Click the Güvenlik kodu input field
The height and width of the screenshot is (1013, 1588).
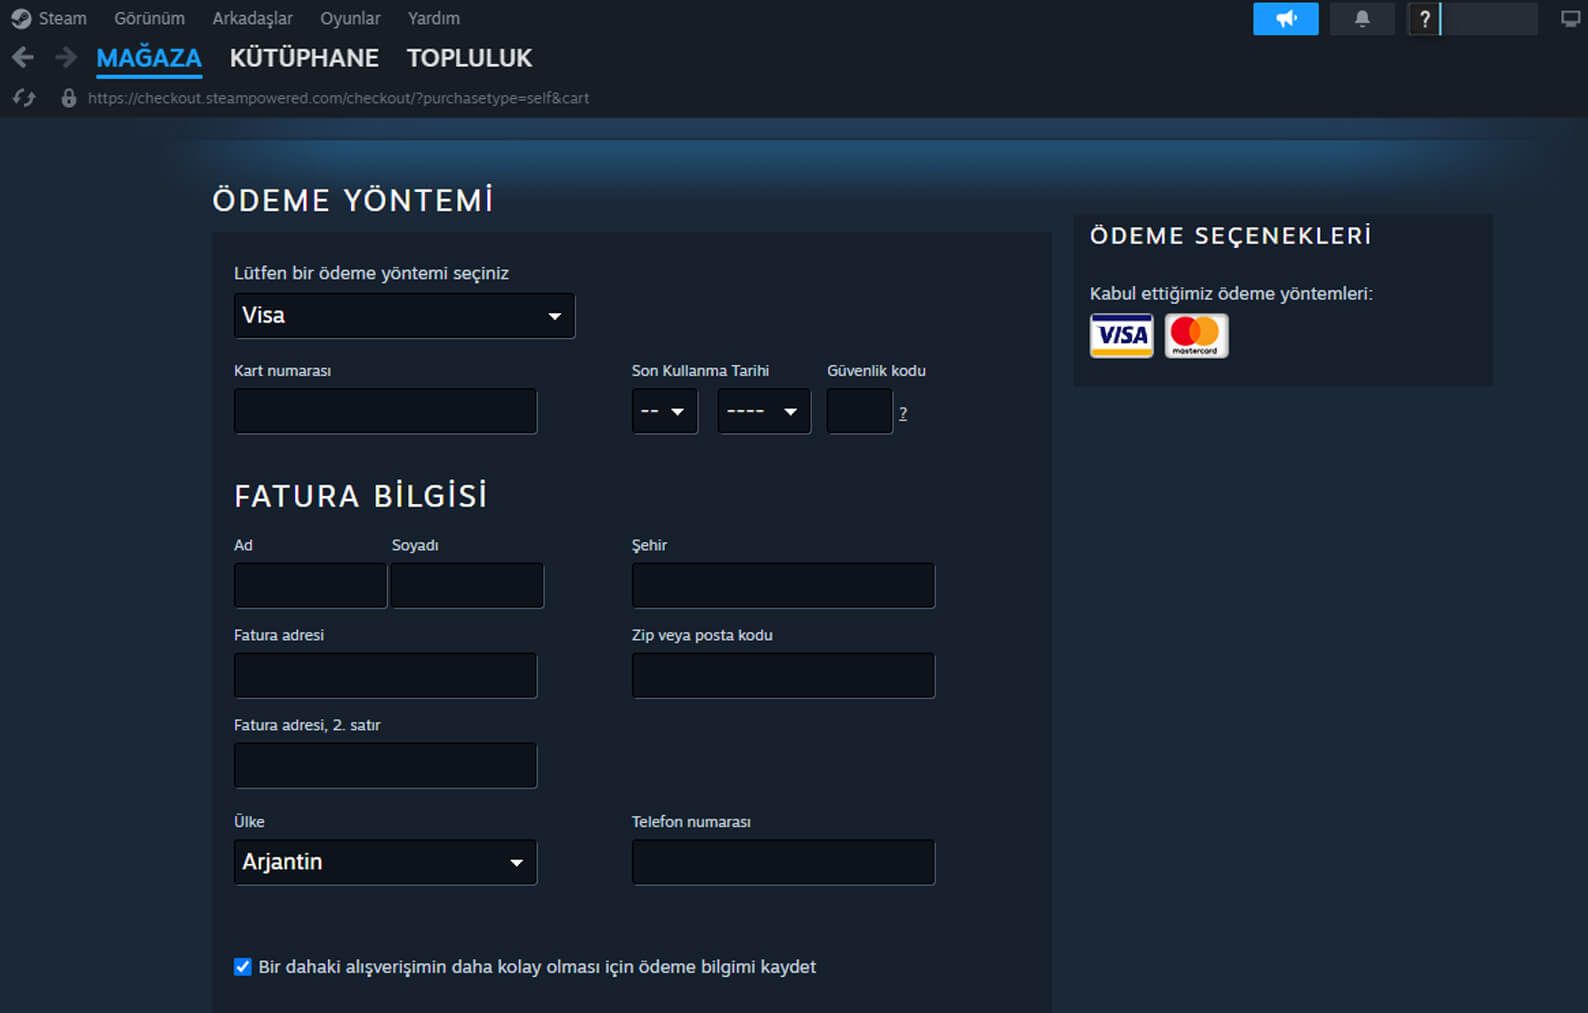click(x=859, y=411)
